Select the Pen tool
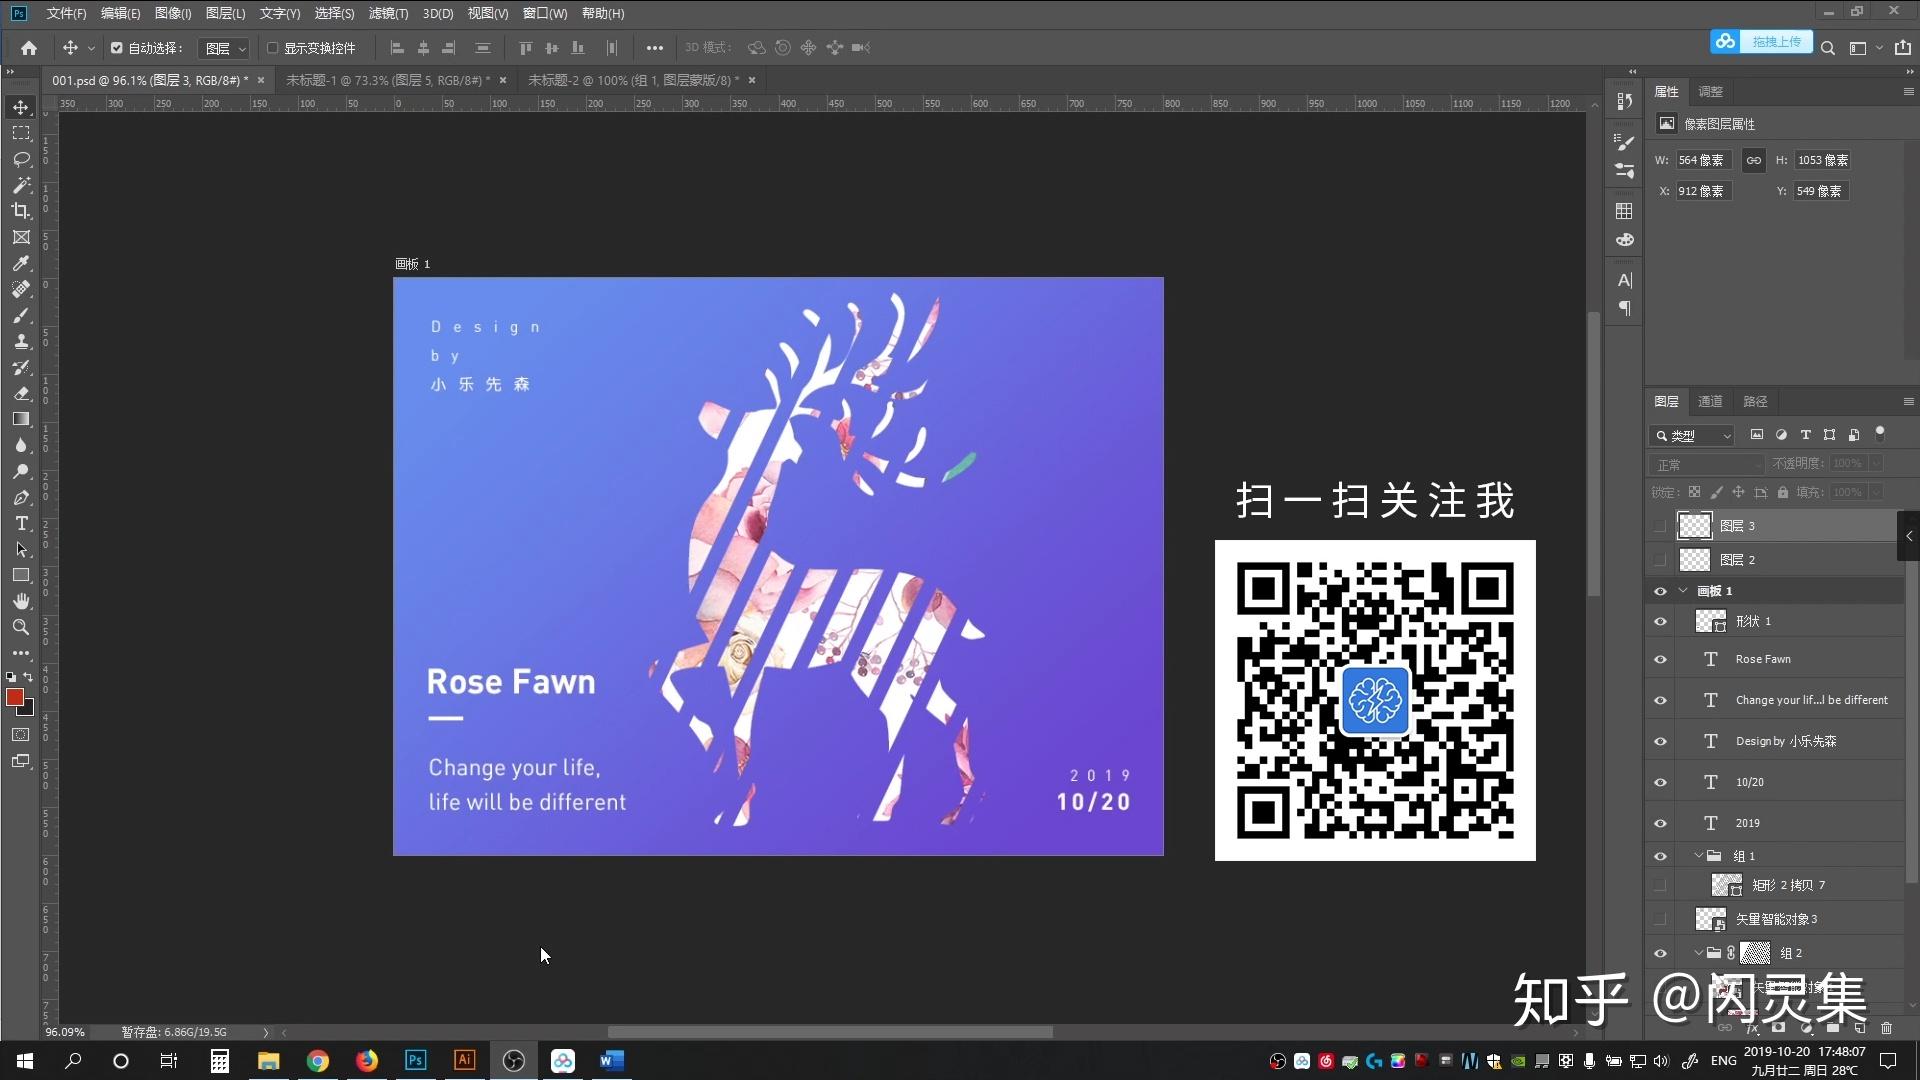 [x=21, y=497]
